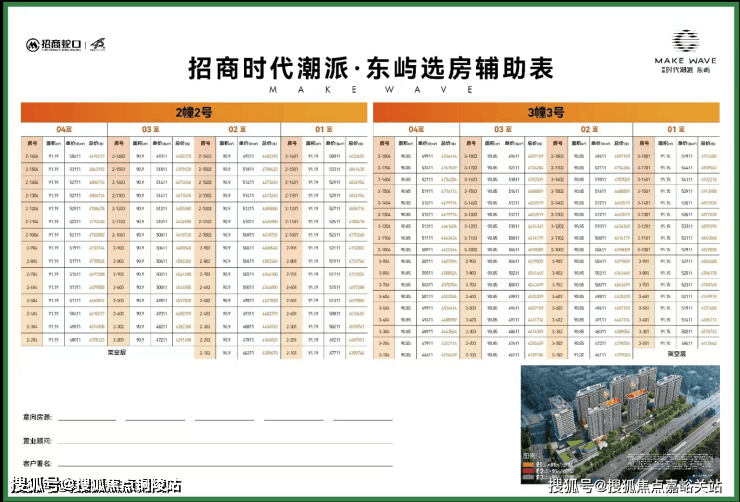Select room 2-1503 in 2幢2号
This screenshot has width=740, height=502.
pos(118,169)
